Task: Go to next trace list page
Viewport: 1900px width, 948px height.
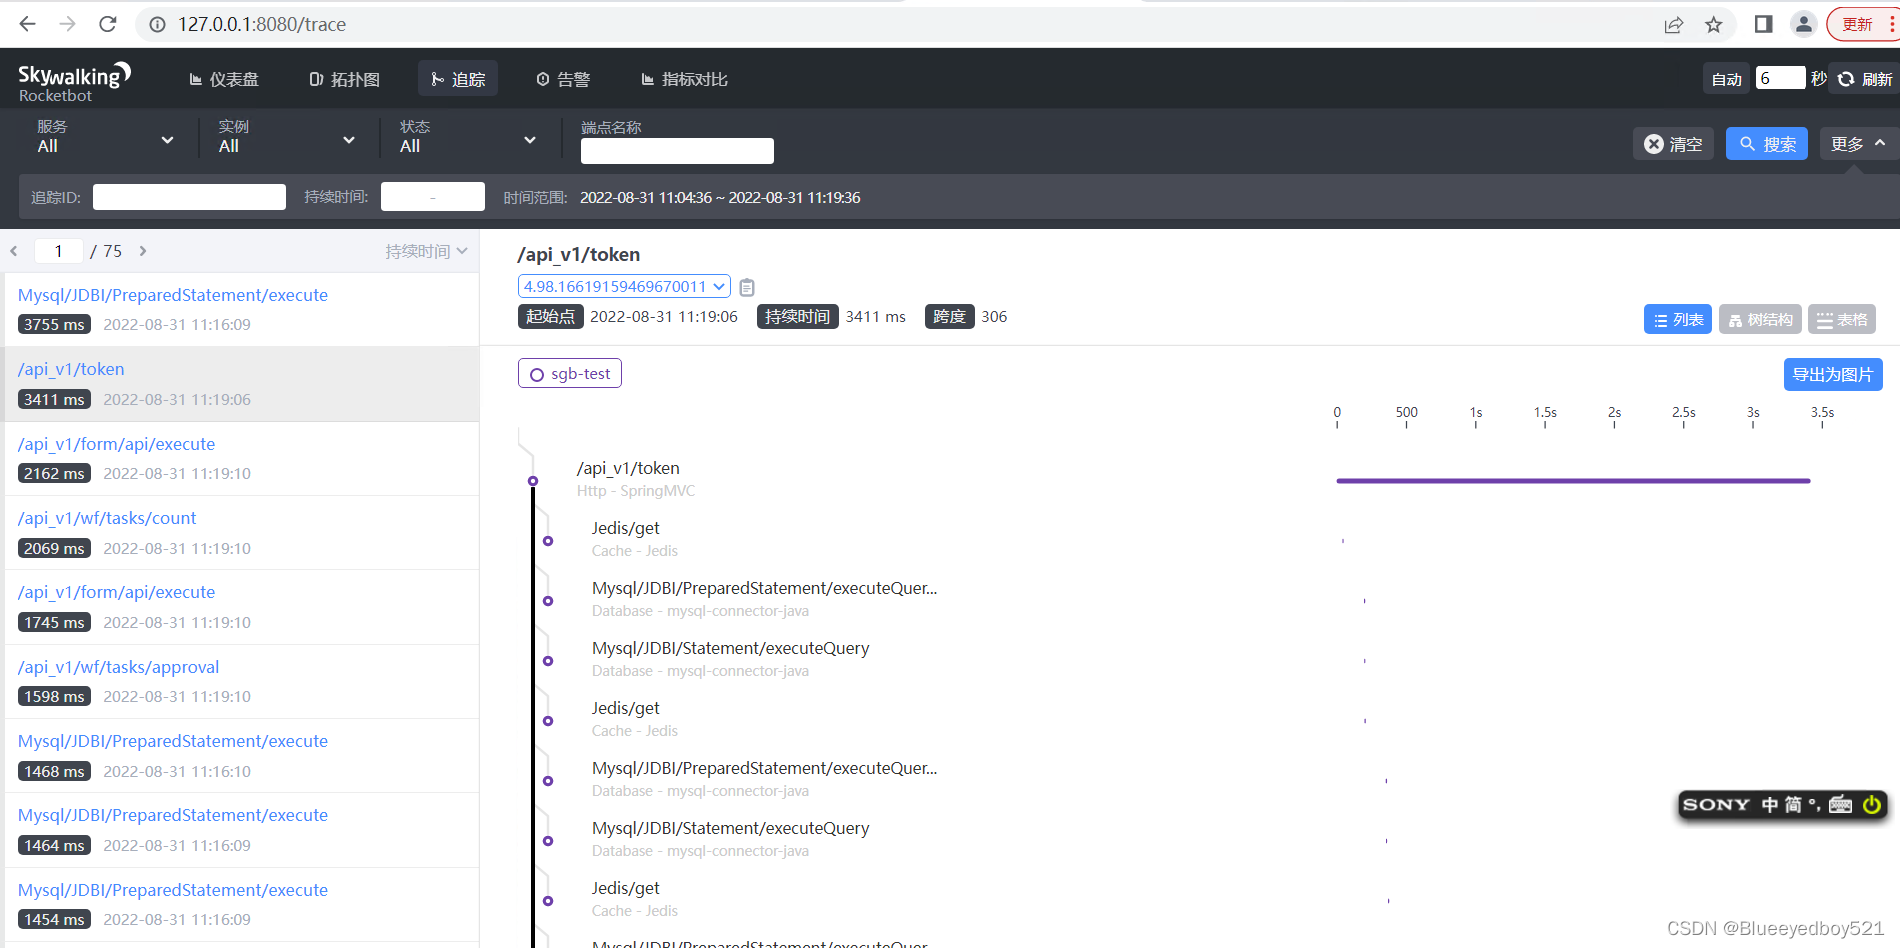Action: 143,251
